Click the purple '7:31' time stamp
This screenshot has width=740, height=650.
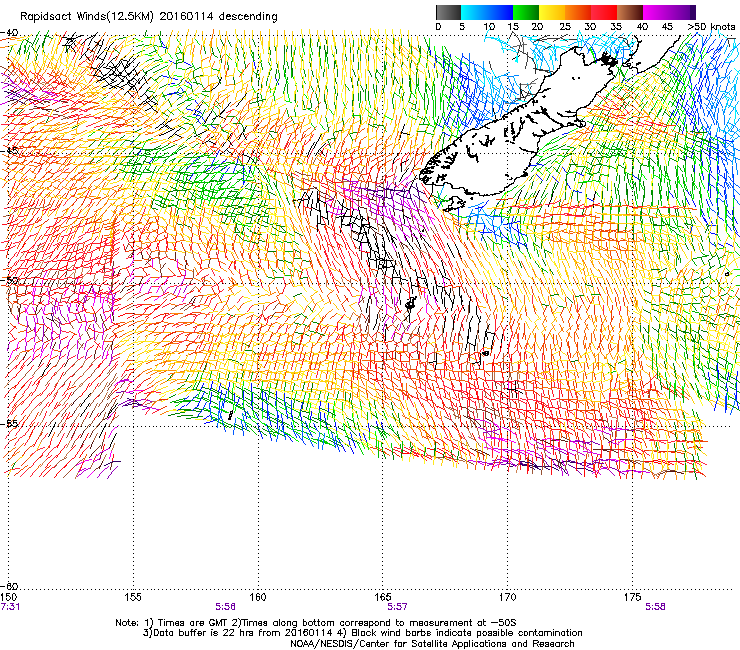pyautogui.click(x=10, y=607)
